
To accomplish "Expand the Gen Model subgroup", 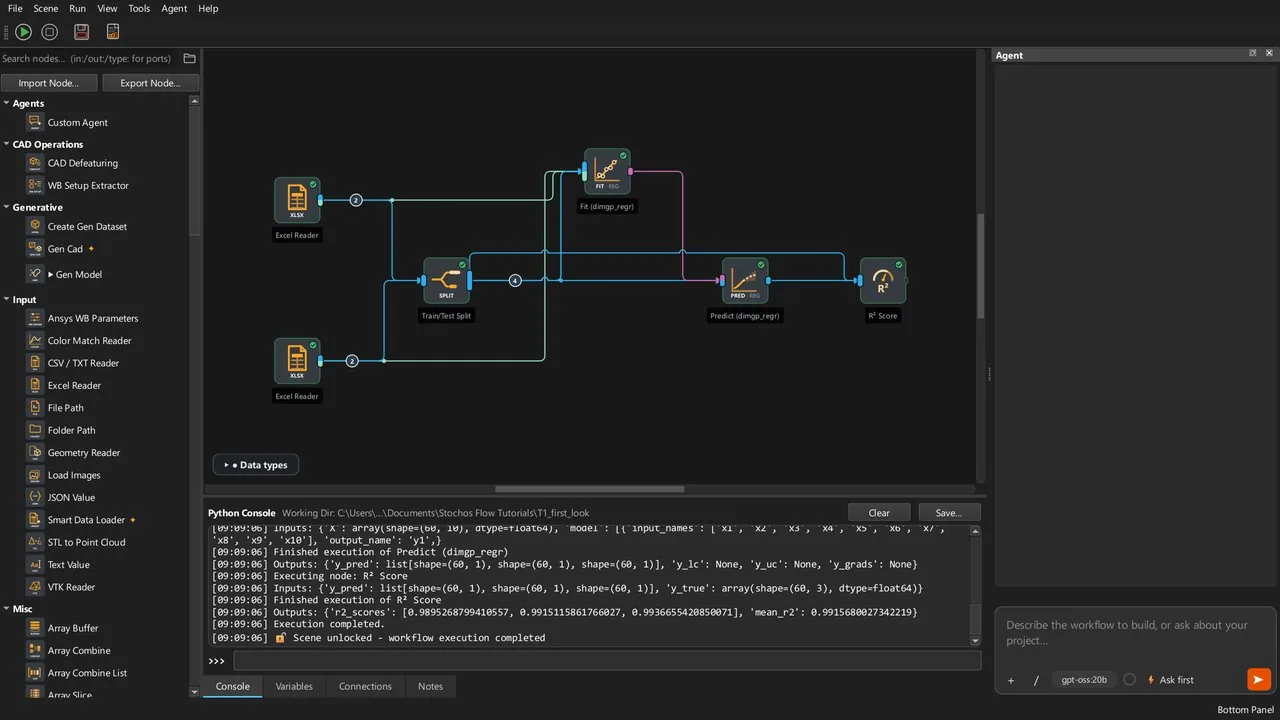I will coord(51,274).
